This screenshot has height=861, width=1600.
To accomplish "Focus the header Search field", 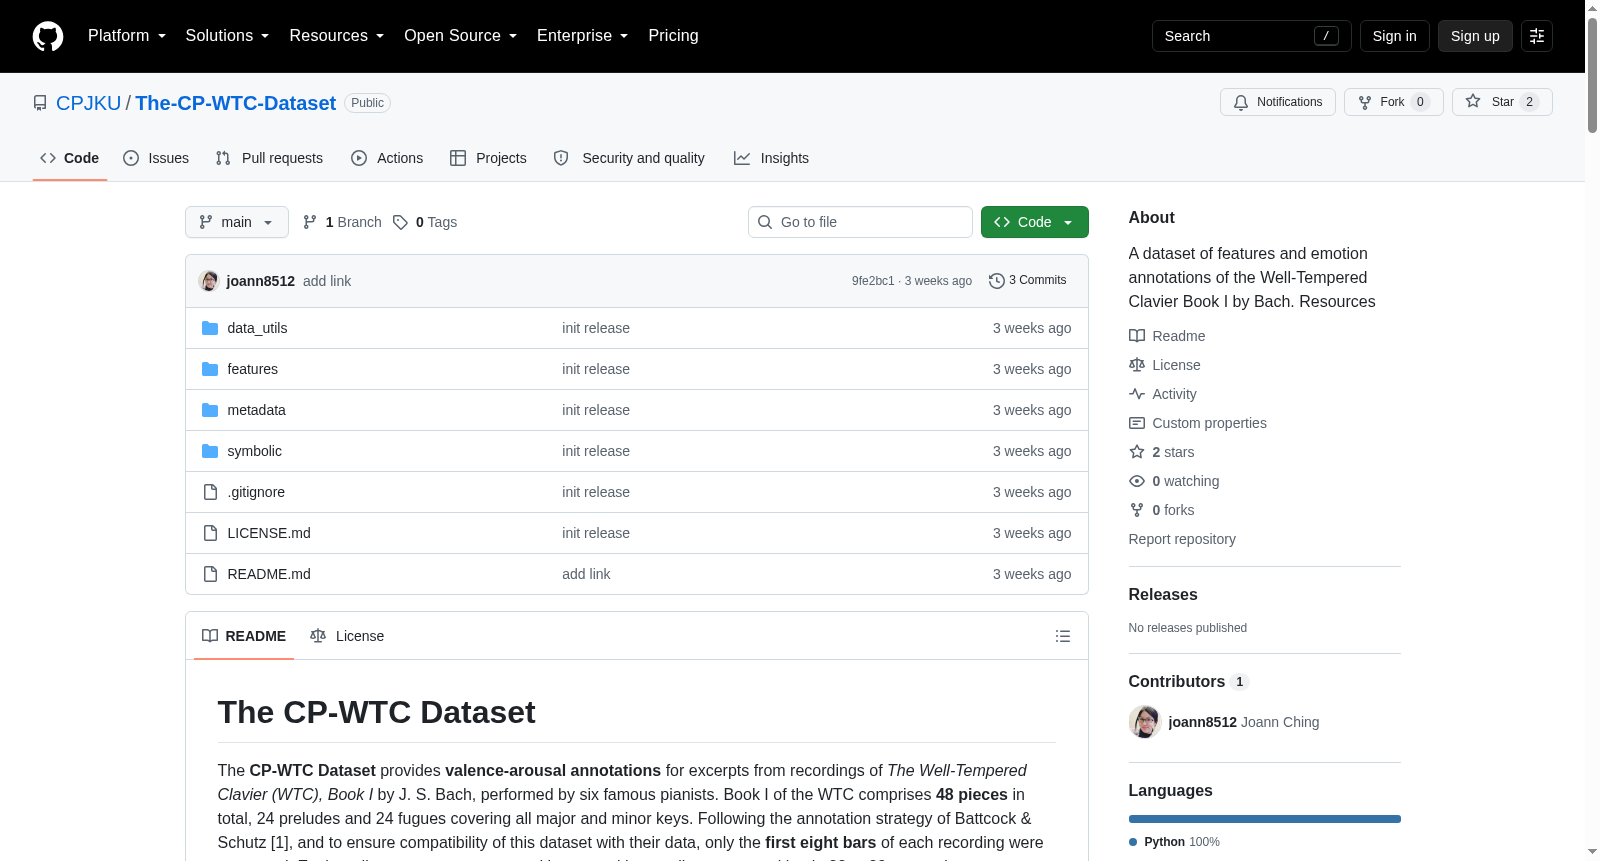I will (1252, 36).
